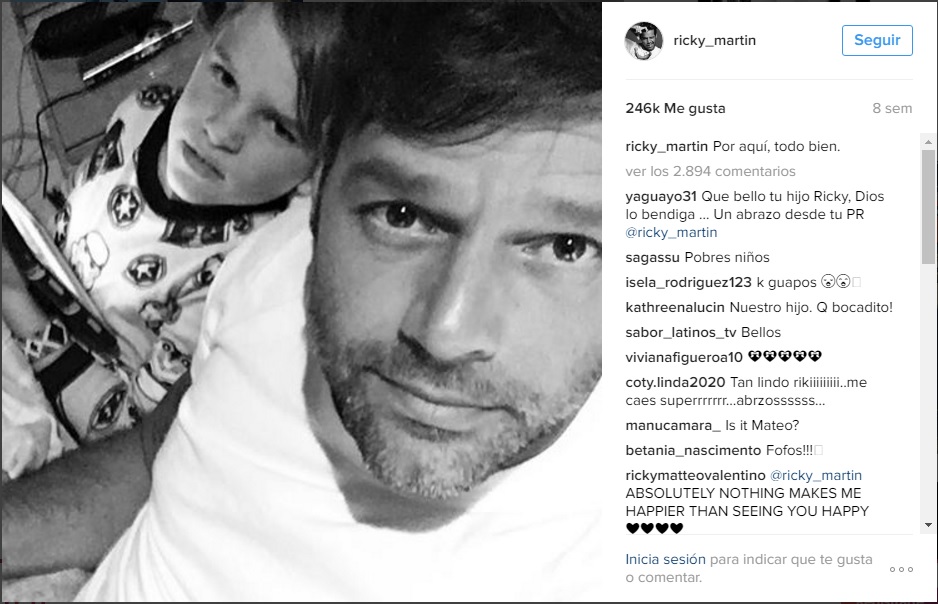Open coty.linda2020 commenter profile
This screenshot has height=604, width=938.
point(675,382)
